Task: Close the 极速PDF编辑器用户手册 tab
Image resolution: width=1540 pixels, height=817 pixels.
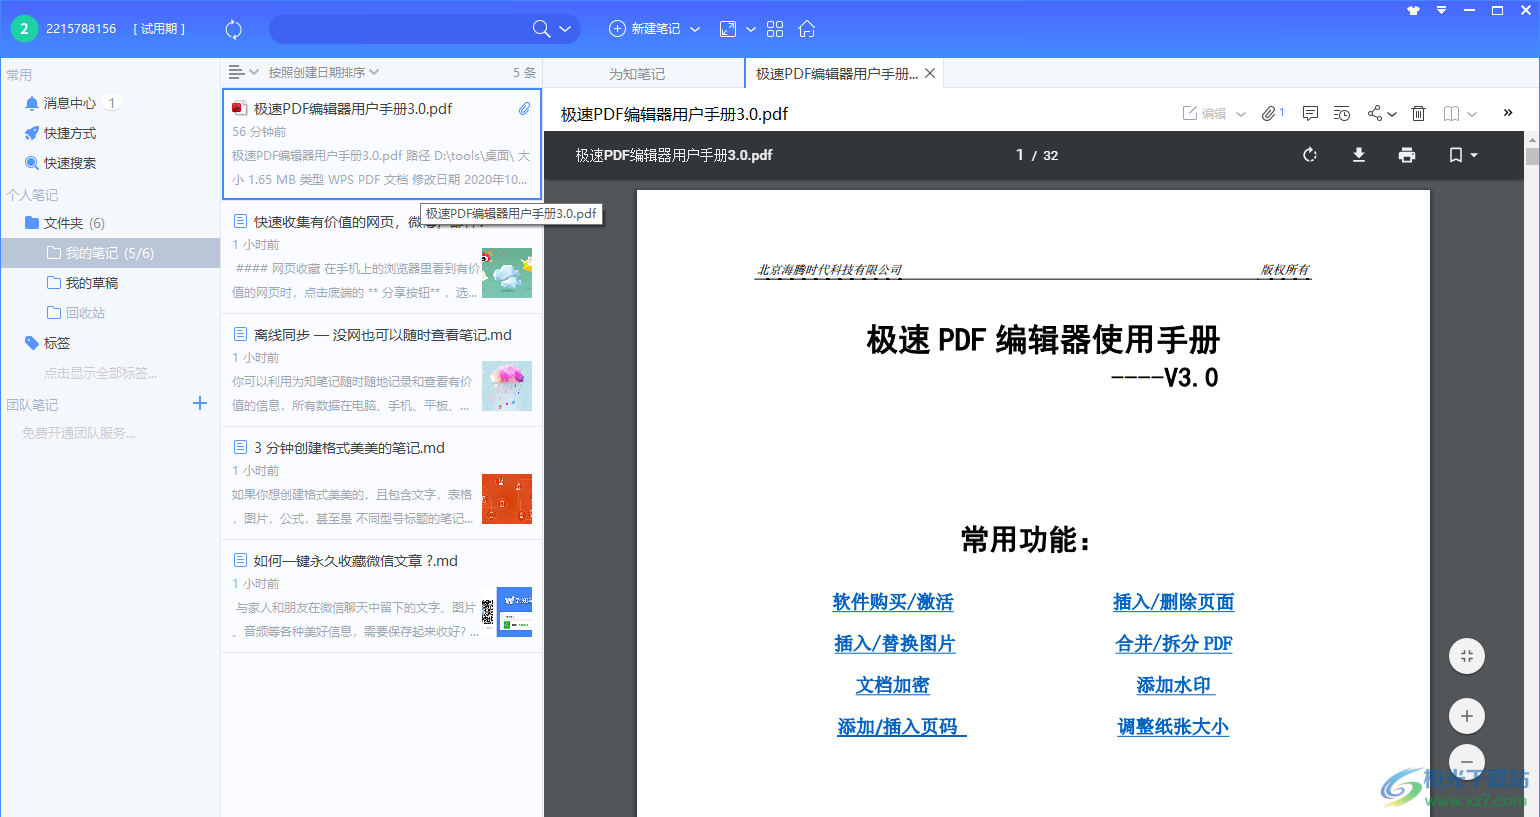Action: [930, 73]
